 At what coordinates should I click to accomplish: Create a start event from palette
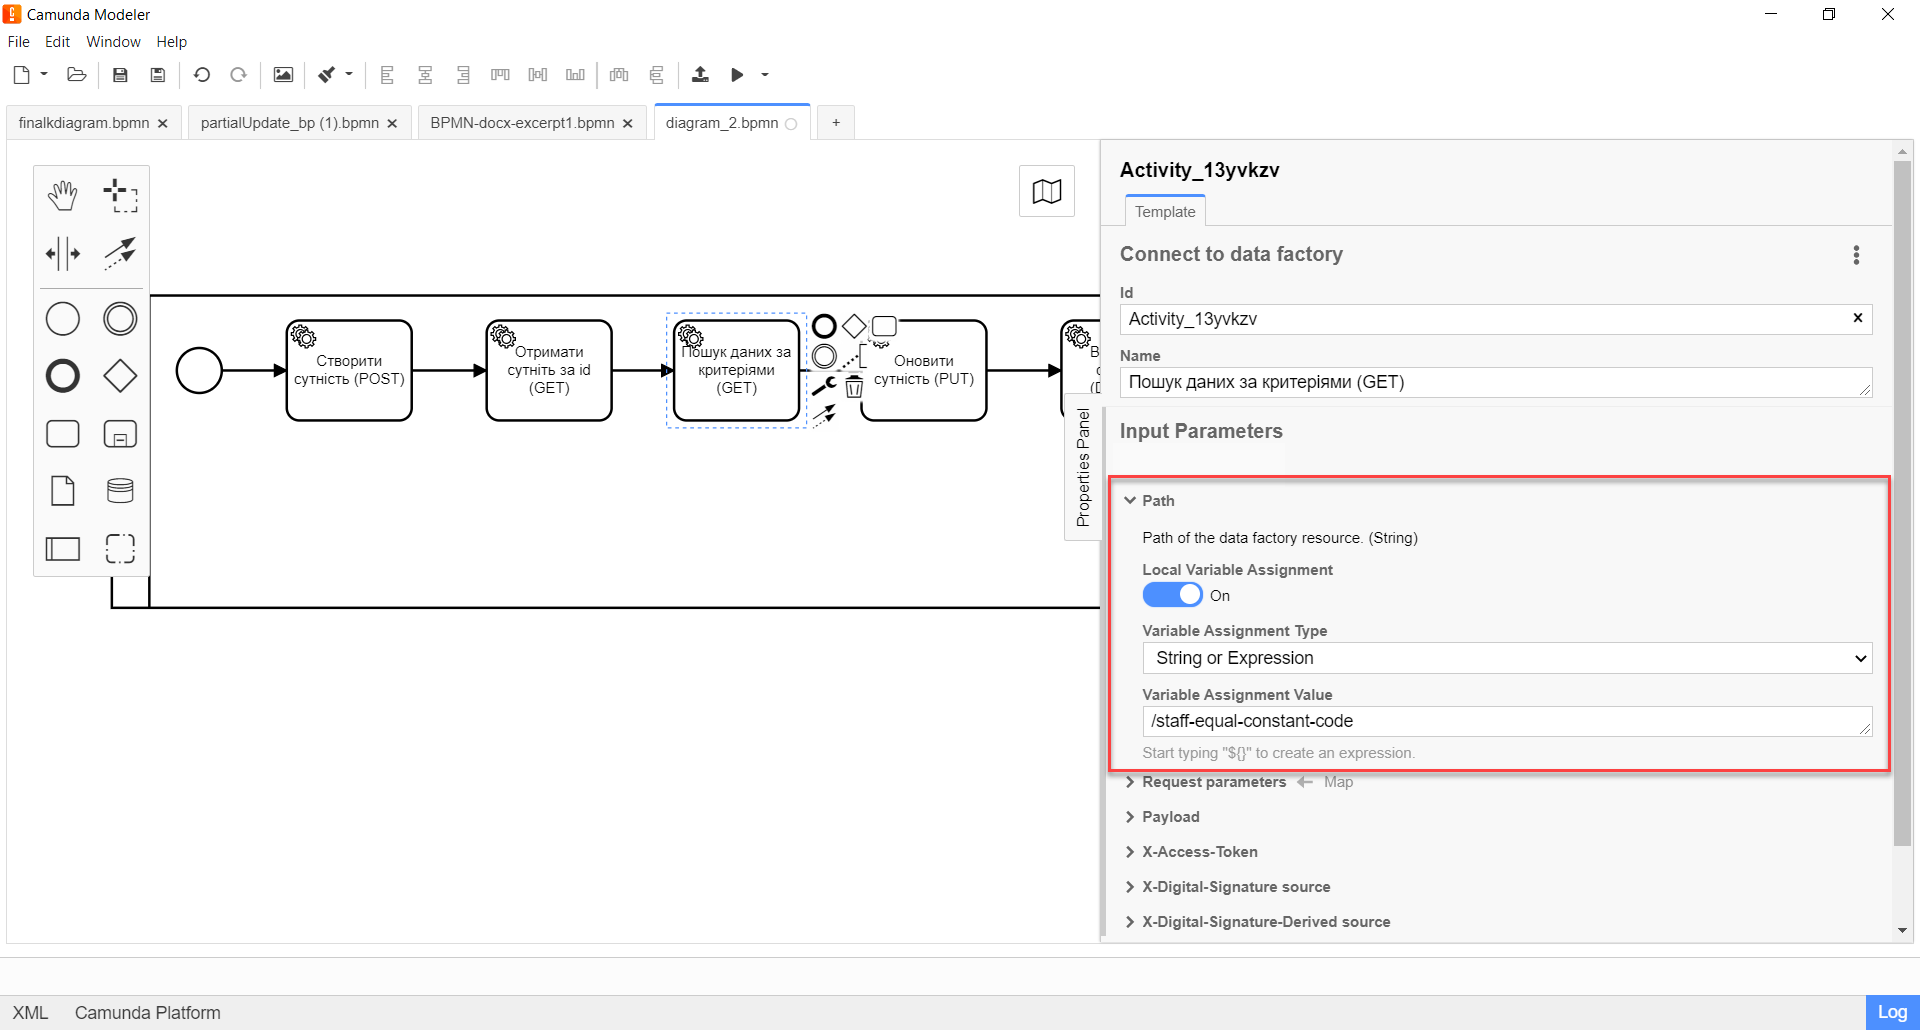coord(63,319)
